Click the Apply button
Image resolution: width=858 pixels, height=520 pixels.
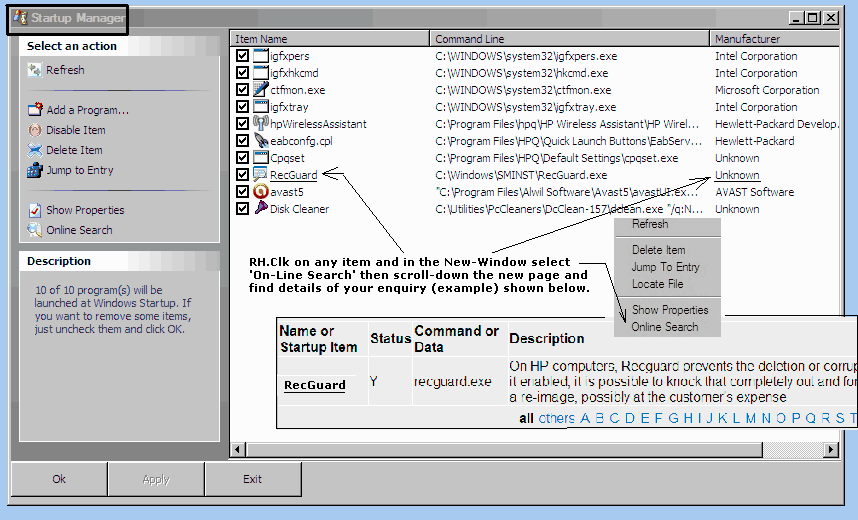(156, 479)
